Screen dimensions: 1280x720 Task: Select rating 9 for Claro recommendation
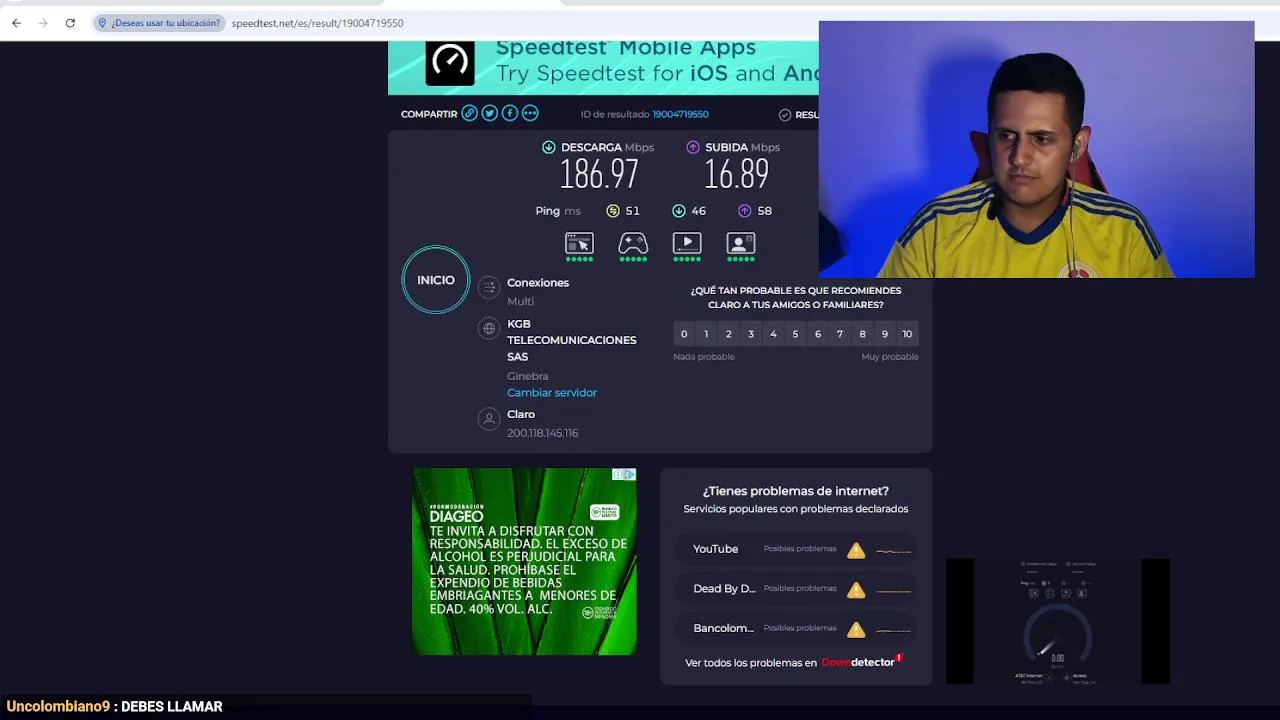pyautogui.click(x=884, y=334)
